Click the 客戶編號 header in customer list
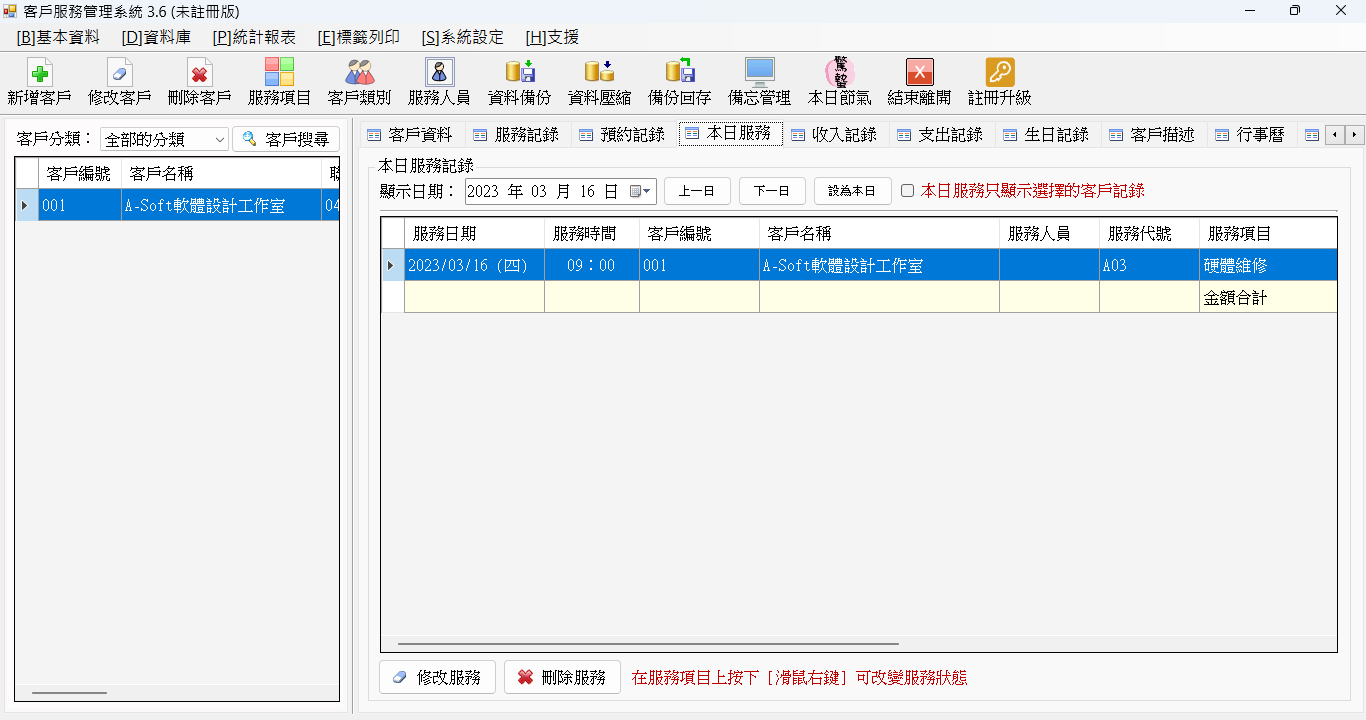The height and width of the screenshot is (720, 1366). (x=79, y=172)
